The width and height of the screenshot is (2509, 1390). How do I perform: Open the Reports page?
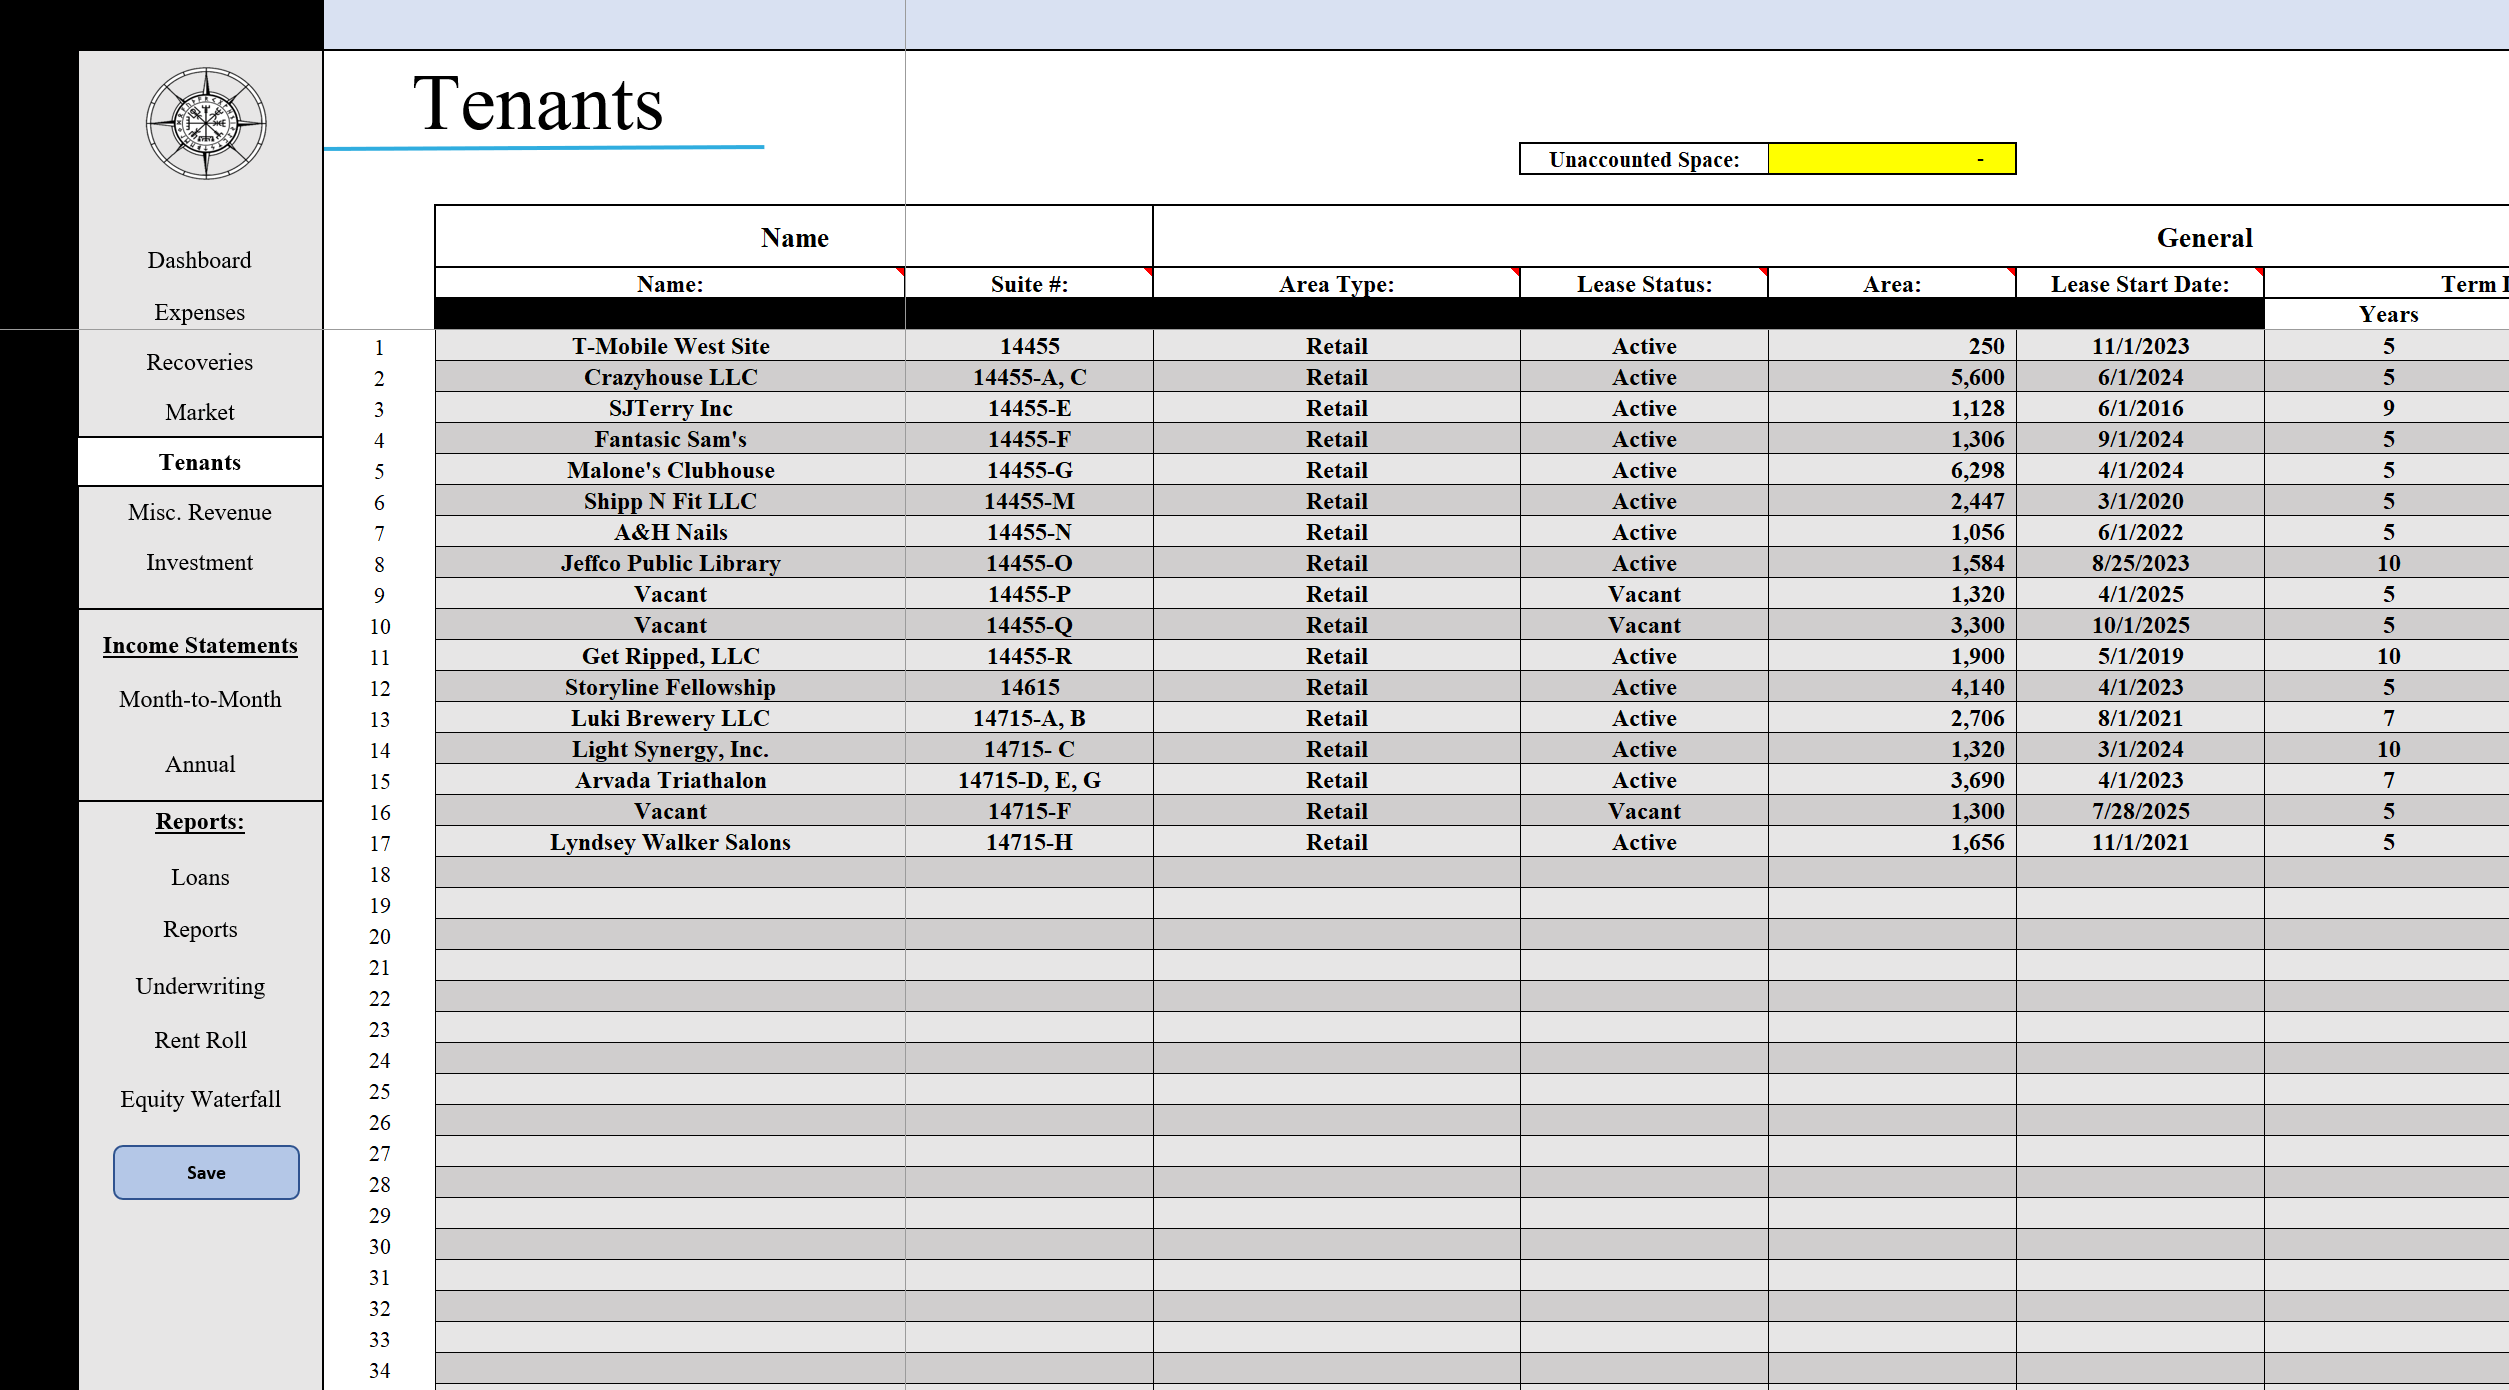[x=200, y=929]
